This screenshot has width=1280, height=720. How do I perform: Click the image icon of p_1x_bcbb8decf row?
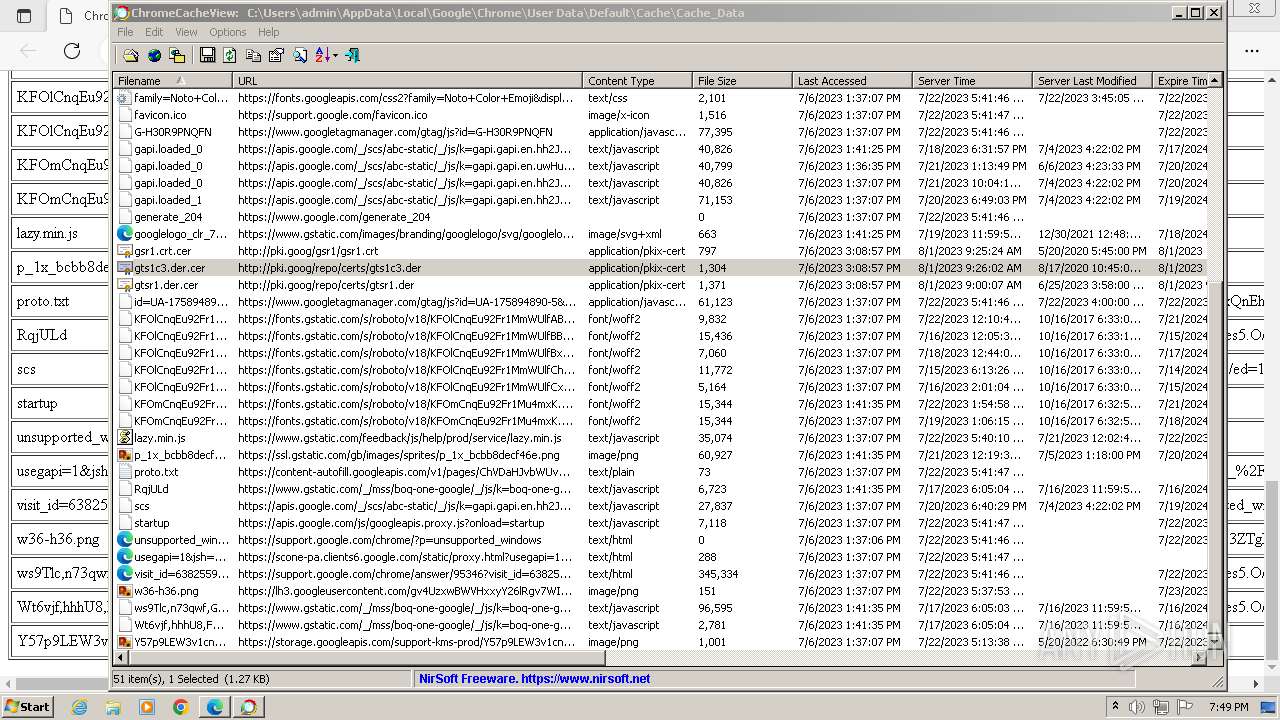tap(125, 455)
